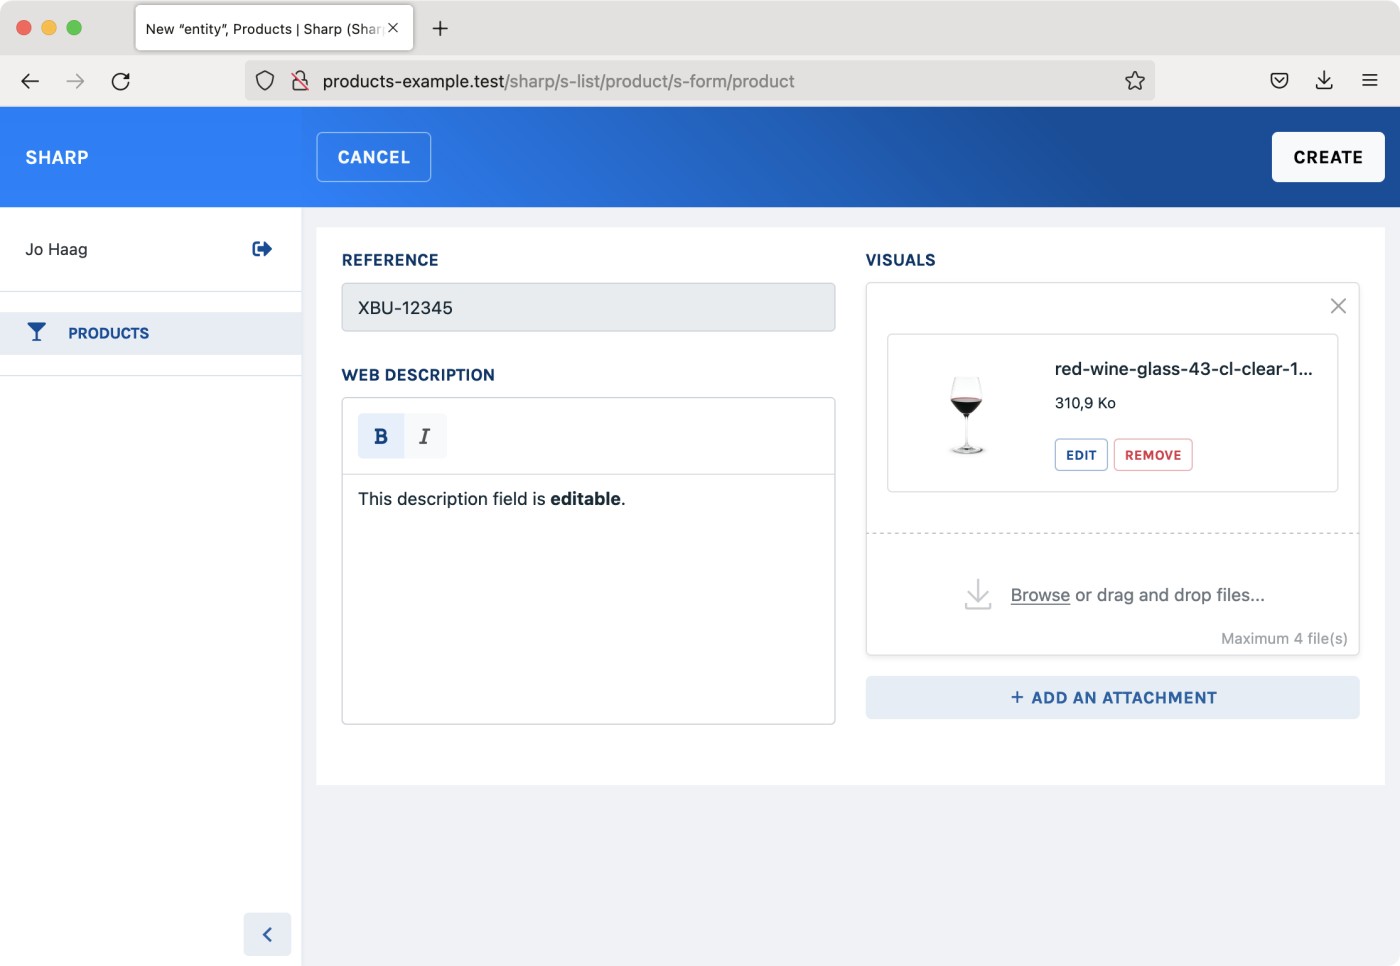The image size is (1400, 966).
Task: Click the tracking protection shield icon
Action: point(265,81)
